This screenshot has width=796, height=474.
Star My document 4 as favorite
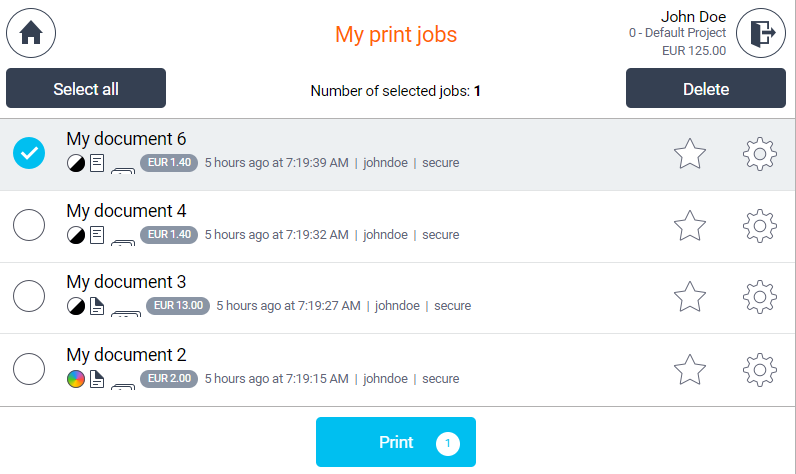(690, 226)
